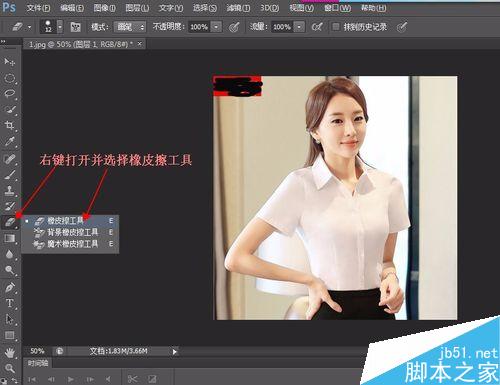500x385 pixels.
Task: Select the Zoom tool
Action: 9,368
